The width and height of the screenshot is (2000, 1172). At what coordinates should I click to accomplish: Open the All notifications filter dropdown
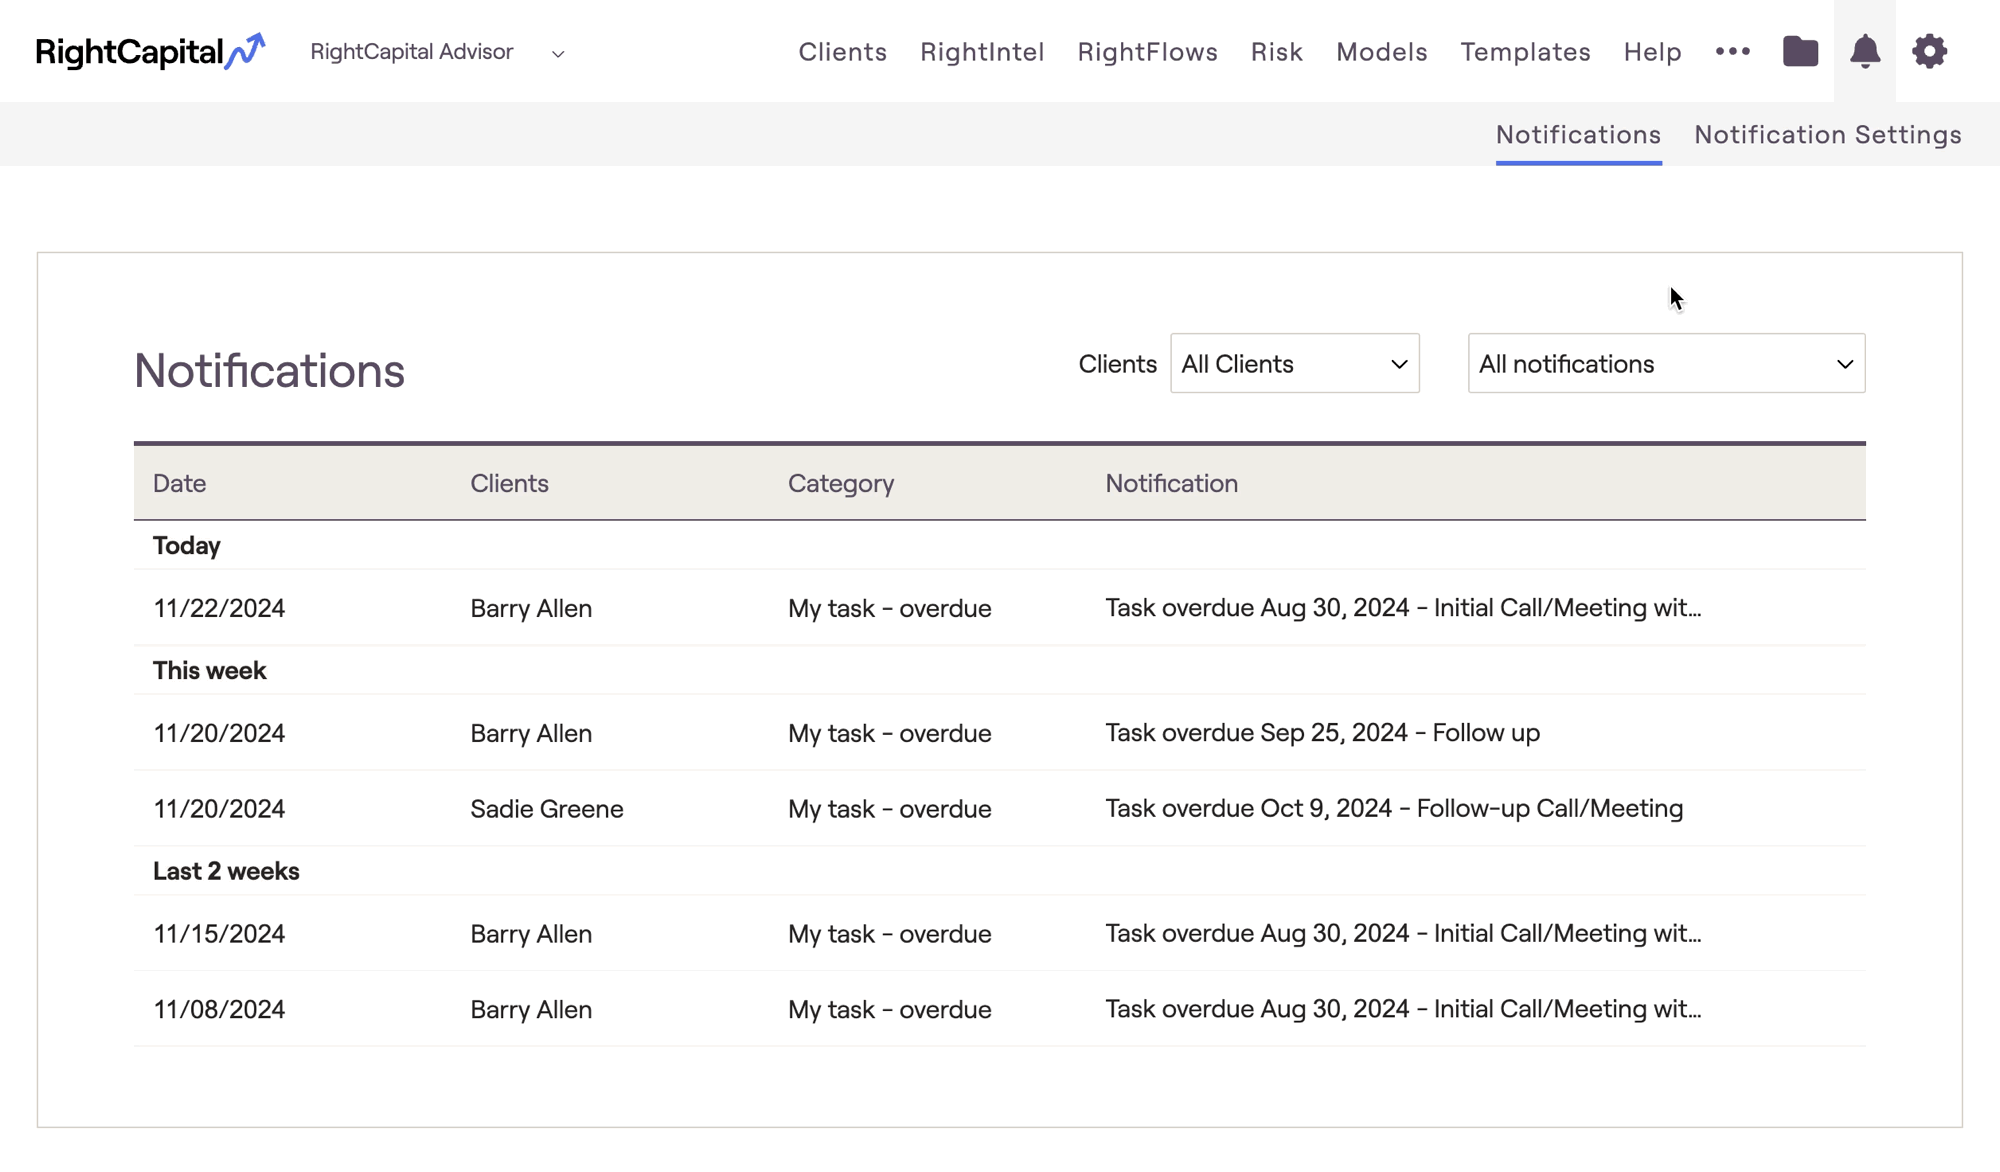point(1666,363)
